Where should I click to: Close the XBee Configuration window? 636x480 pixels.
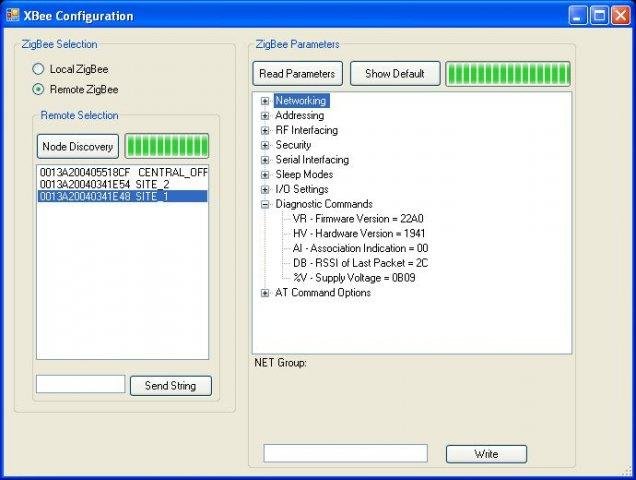coord(621,15)
